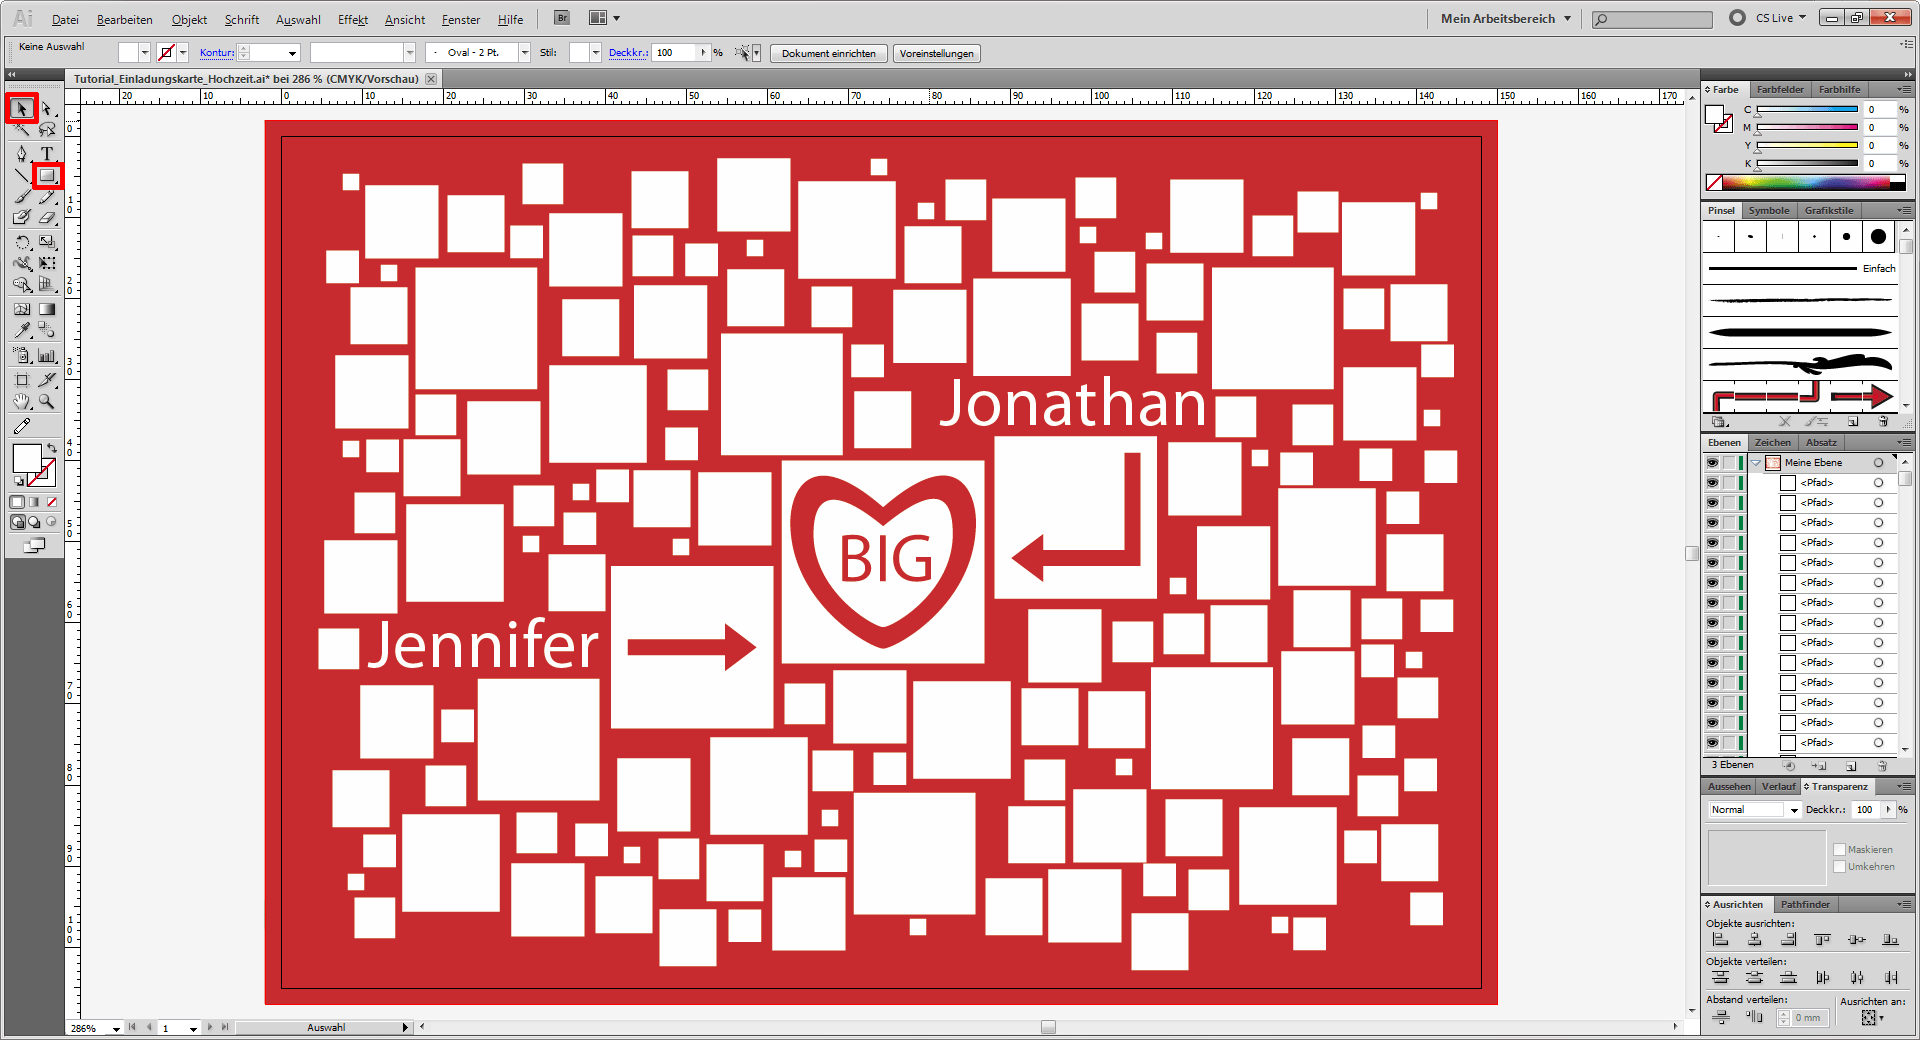
Task: Click the delete layer trash icon
Action: [1882, 766]
